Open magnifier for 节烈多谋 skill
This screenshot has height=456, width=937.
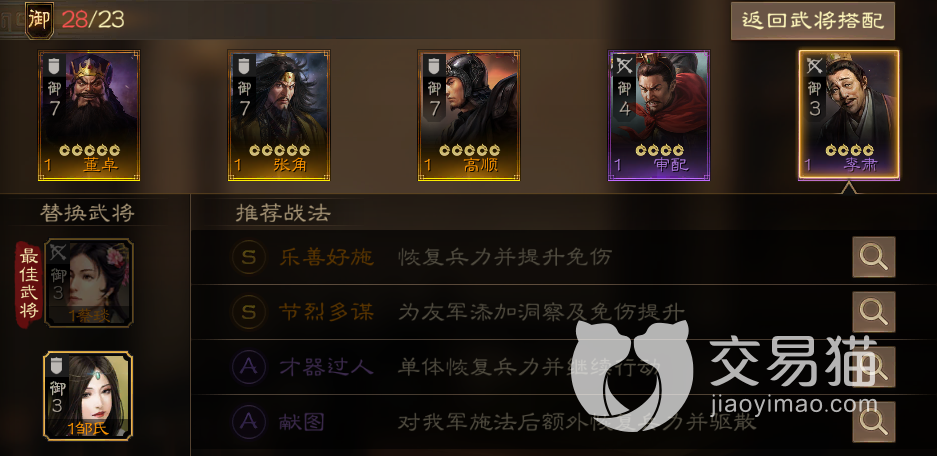click(x=873, y=312)
